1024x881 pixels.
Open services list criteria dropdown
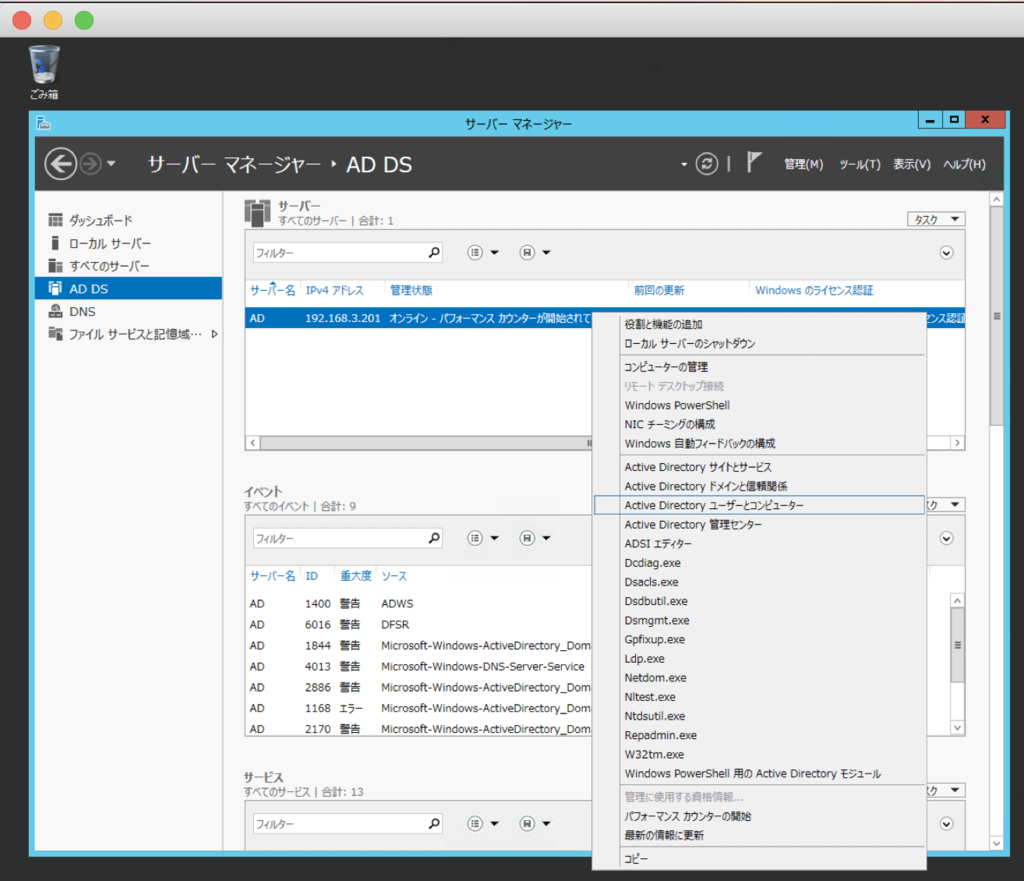(x=483, y=824)
